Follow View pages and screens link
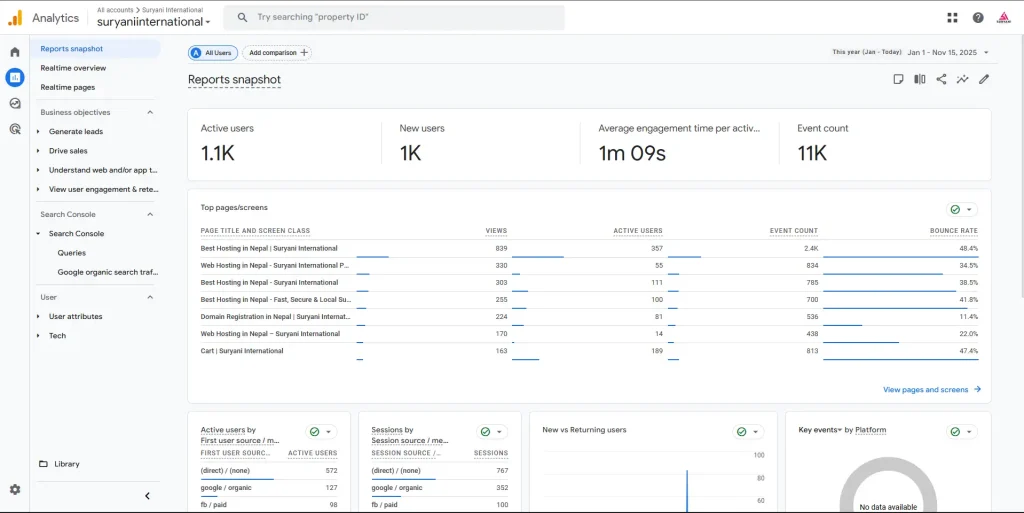This screenshot has height=513, width=1024. pyautogui.click(x=925, y=390)
